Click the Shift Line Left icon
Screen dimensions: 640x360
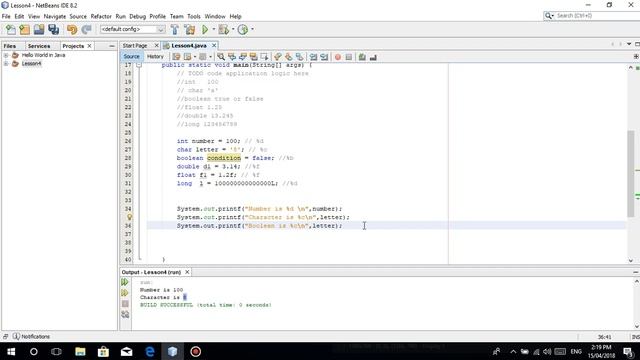point(313,57)
